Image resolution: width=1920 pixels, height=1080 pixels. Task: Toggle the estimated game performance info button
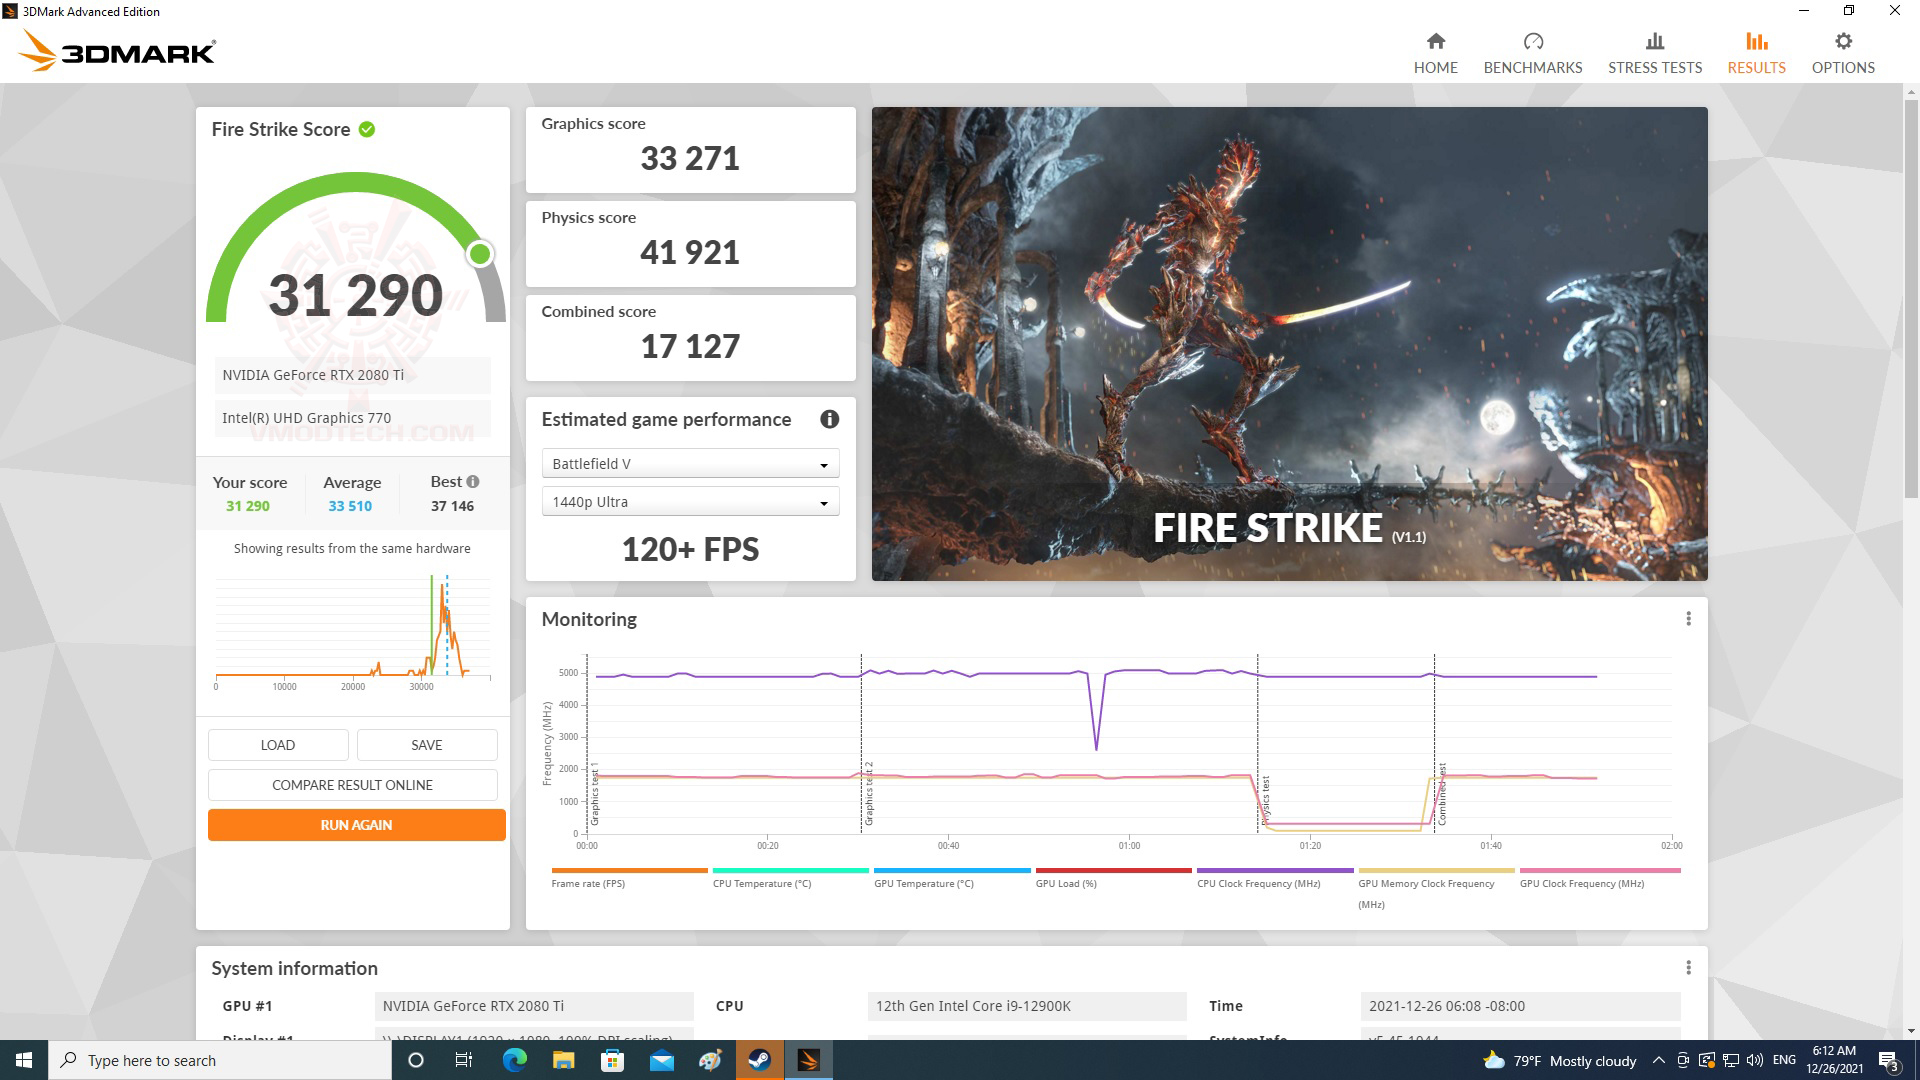click(827, 418)
